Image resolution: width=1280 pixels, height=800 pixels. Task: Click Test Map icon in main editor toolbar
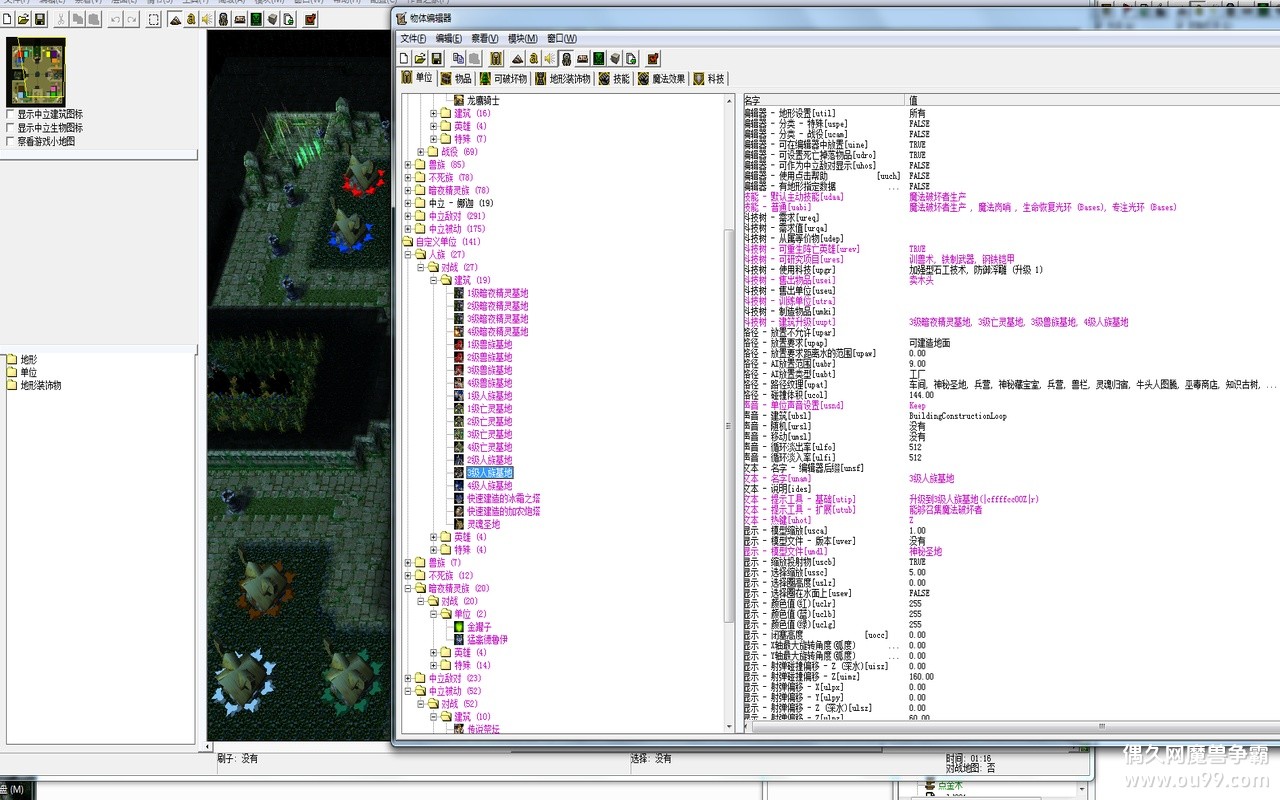(309, 20)
